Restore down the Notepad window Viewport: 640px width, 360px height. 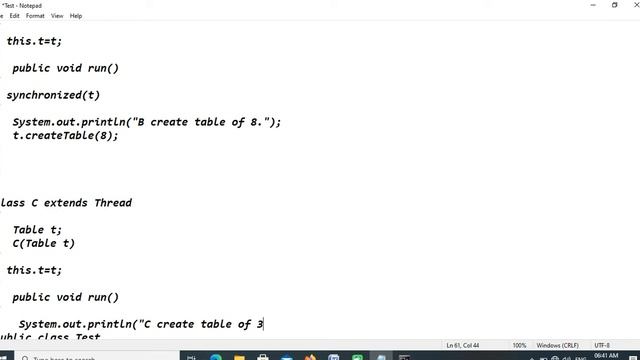coord(614,5)
